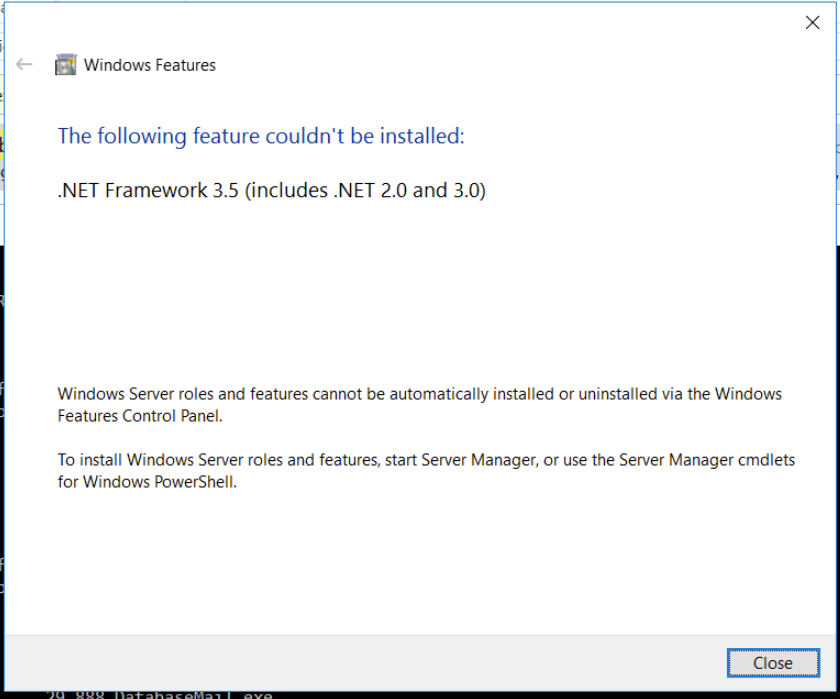
Task: Go back using the back arrow
Action: pyautogui.click(x=24, y=65)
